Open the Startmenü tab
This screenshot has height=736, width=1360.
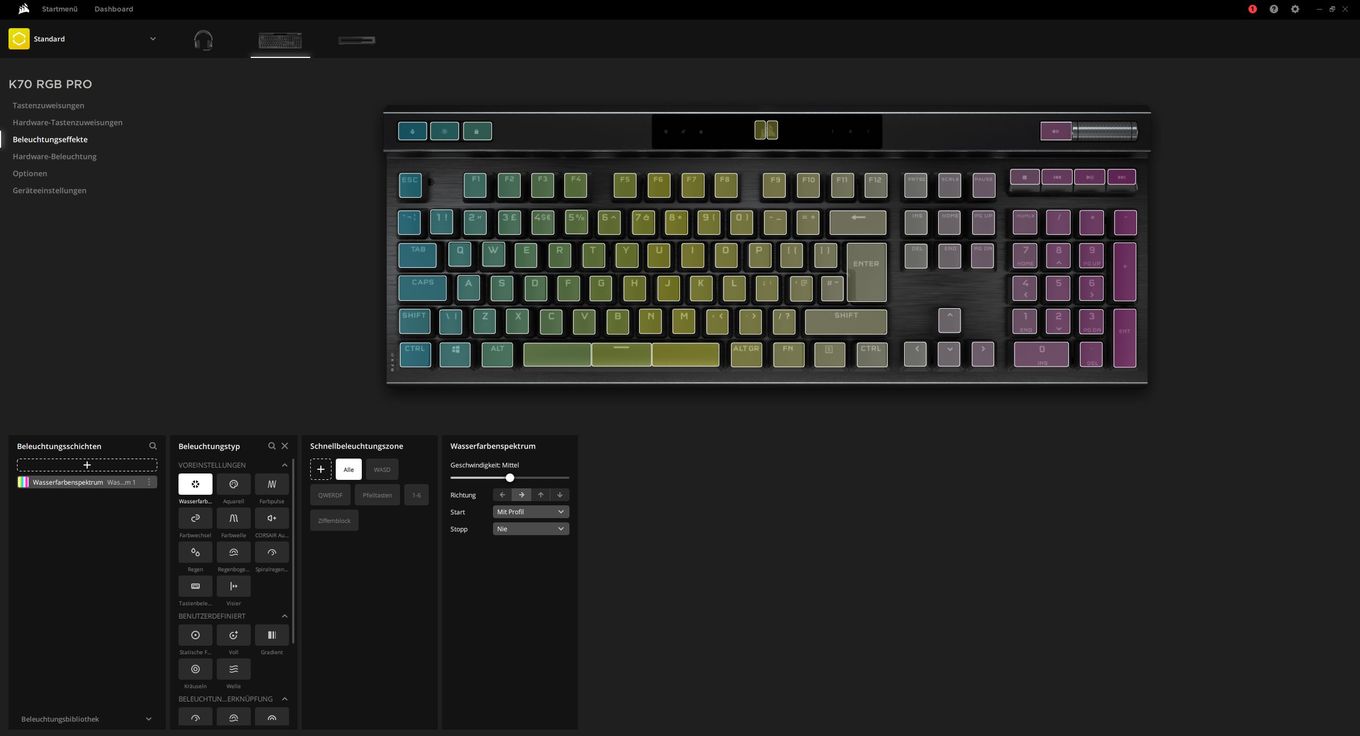point(60,9)
